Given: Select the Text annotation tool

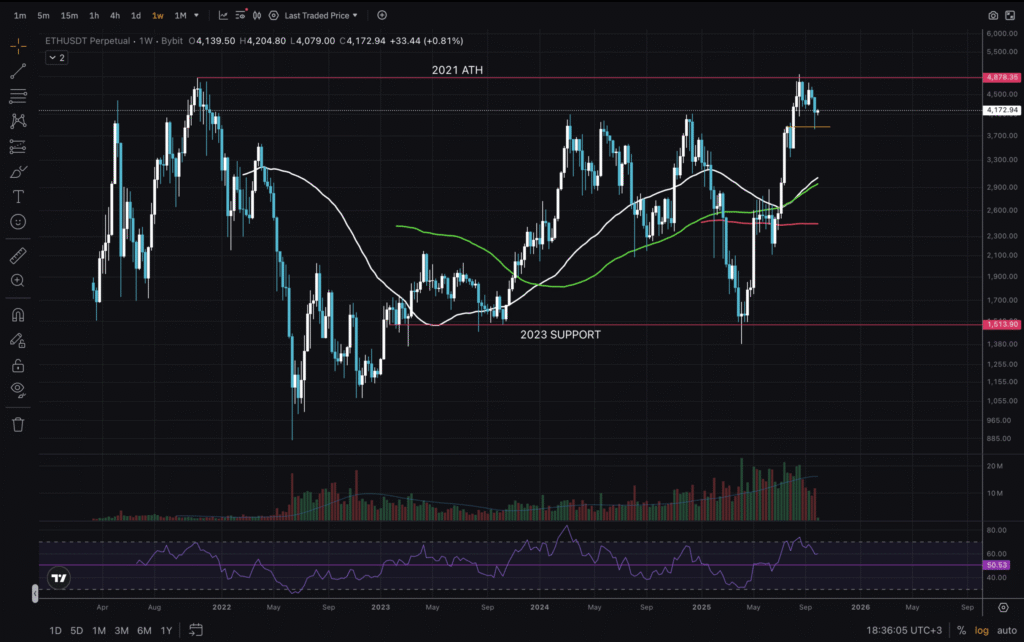Looking at the screenshot, I should click(x=18, y=196).
